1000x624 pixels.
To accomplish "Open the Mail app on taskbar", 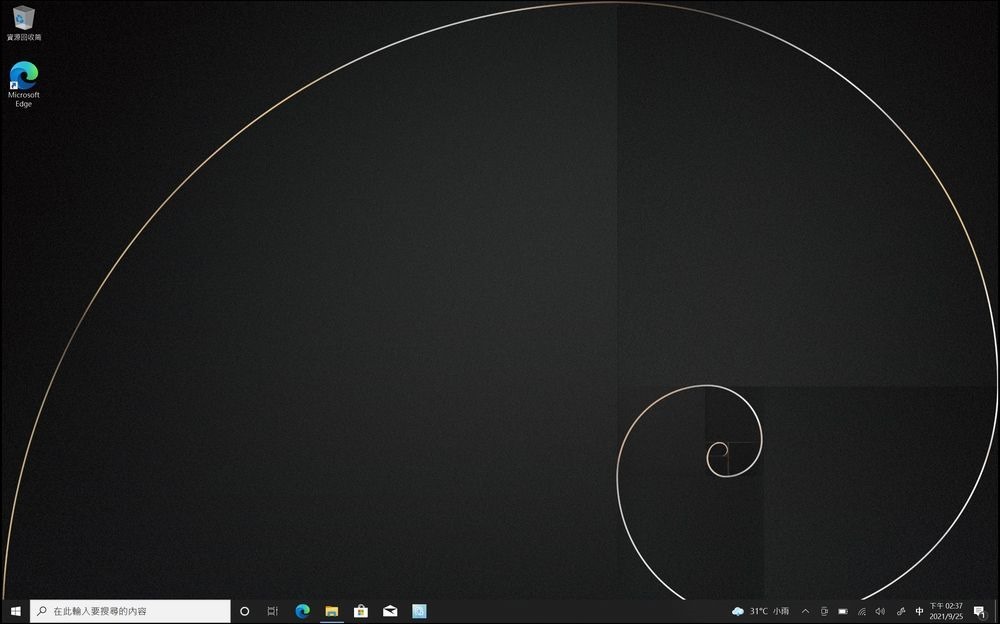I will click(390, 611).
